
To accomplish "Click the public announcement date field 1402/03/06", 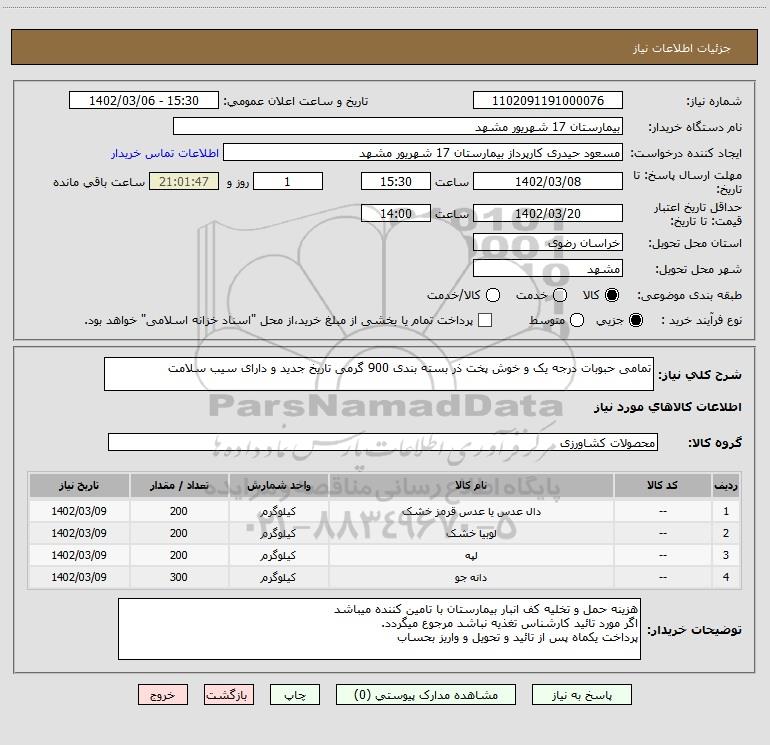I will pyautogui.click(x=144, y=100).
